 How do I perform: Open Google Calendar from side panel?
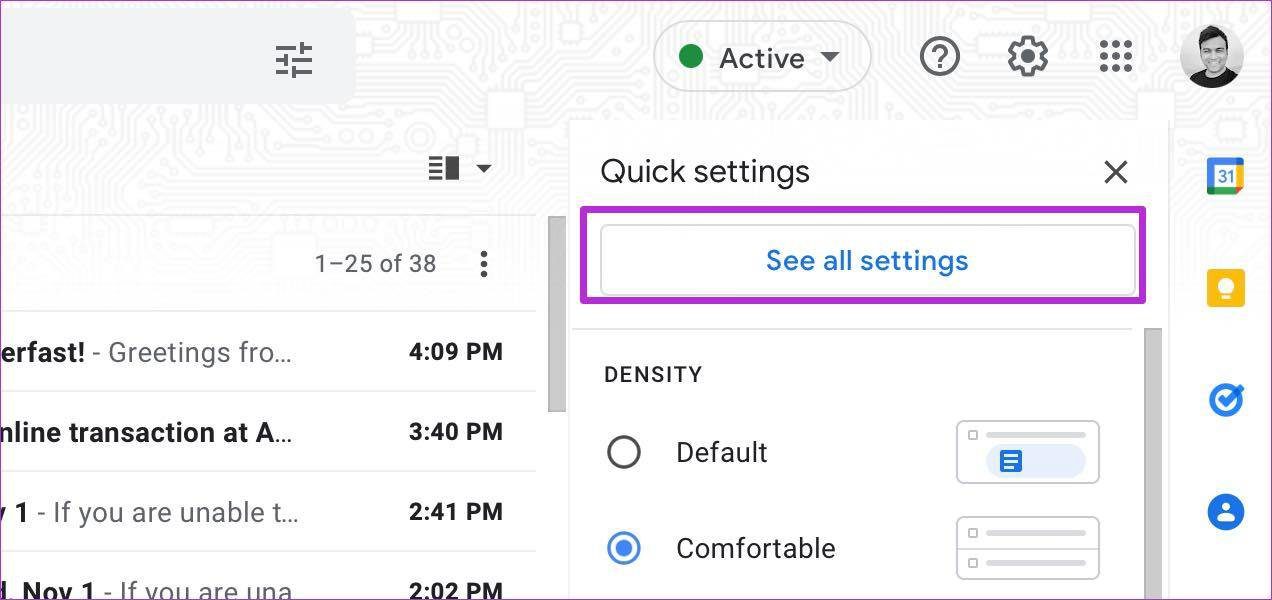tap(1225, 176)
